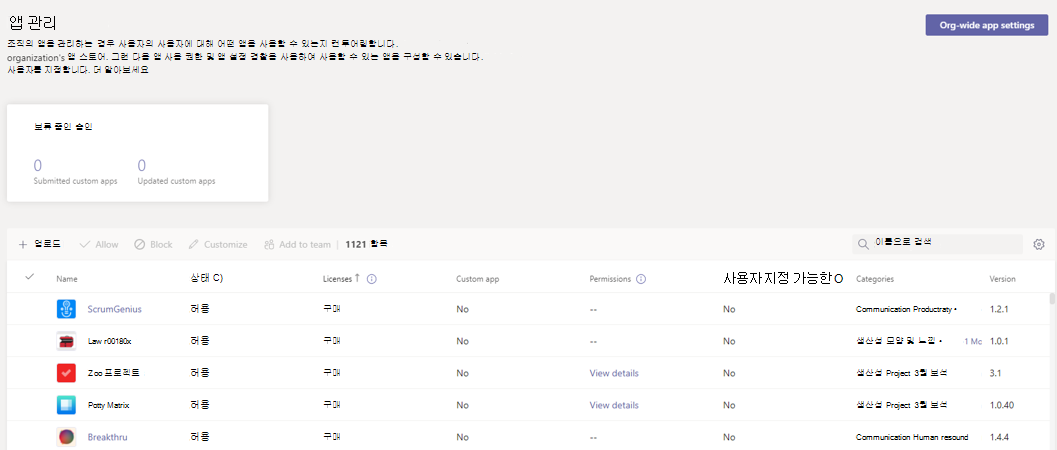This screenshot has height=450, width=1057.
Task: Focus the search by name field
Action: (x=938, y=244)
